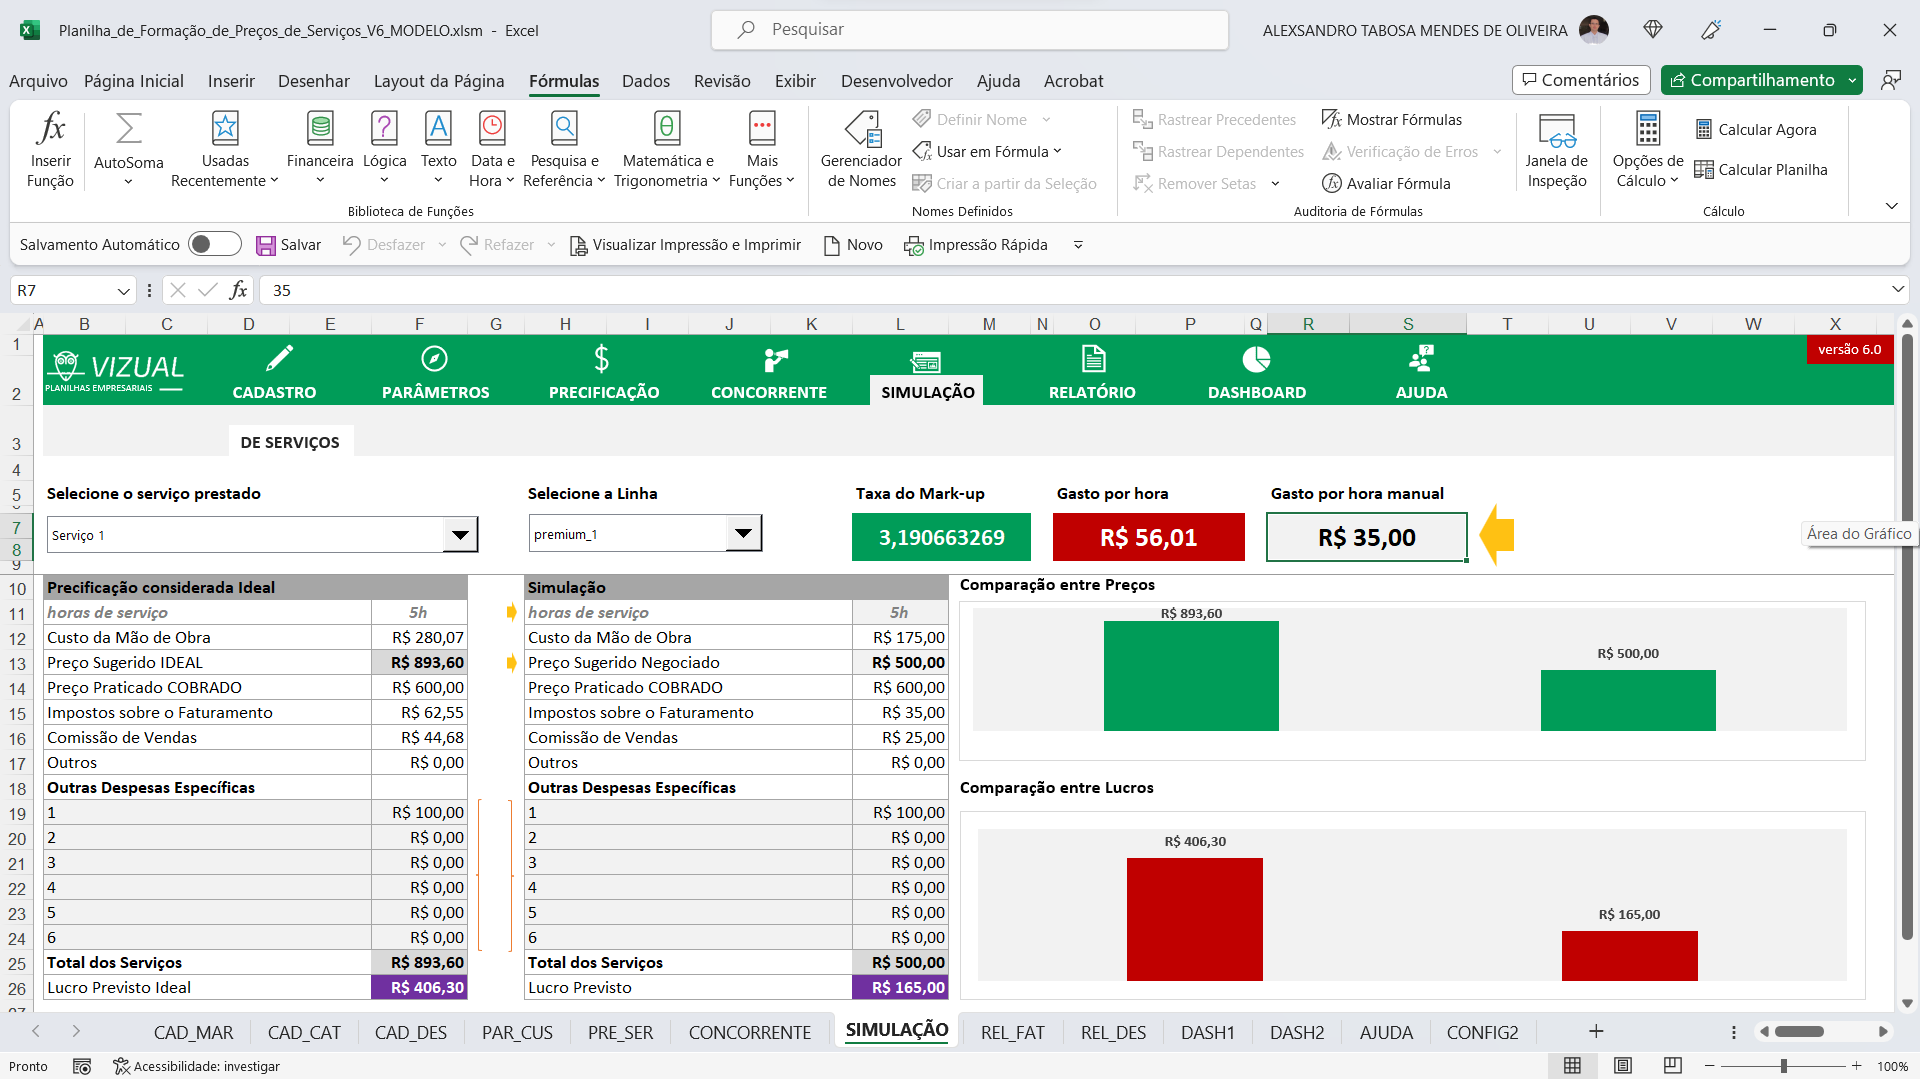Click zoom percentage 100%
This screenshot has width=1920, height=1080.
[1892, 1066]
